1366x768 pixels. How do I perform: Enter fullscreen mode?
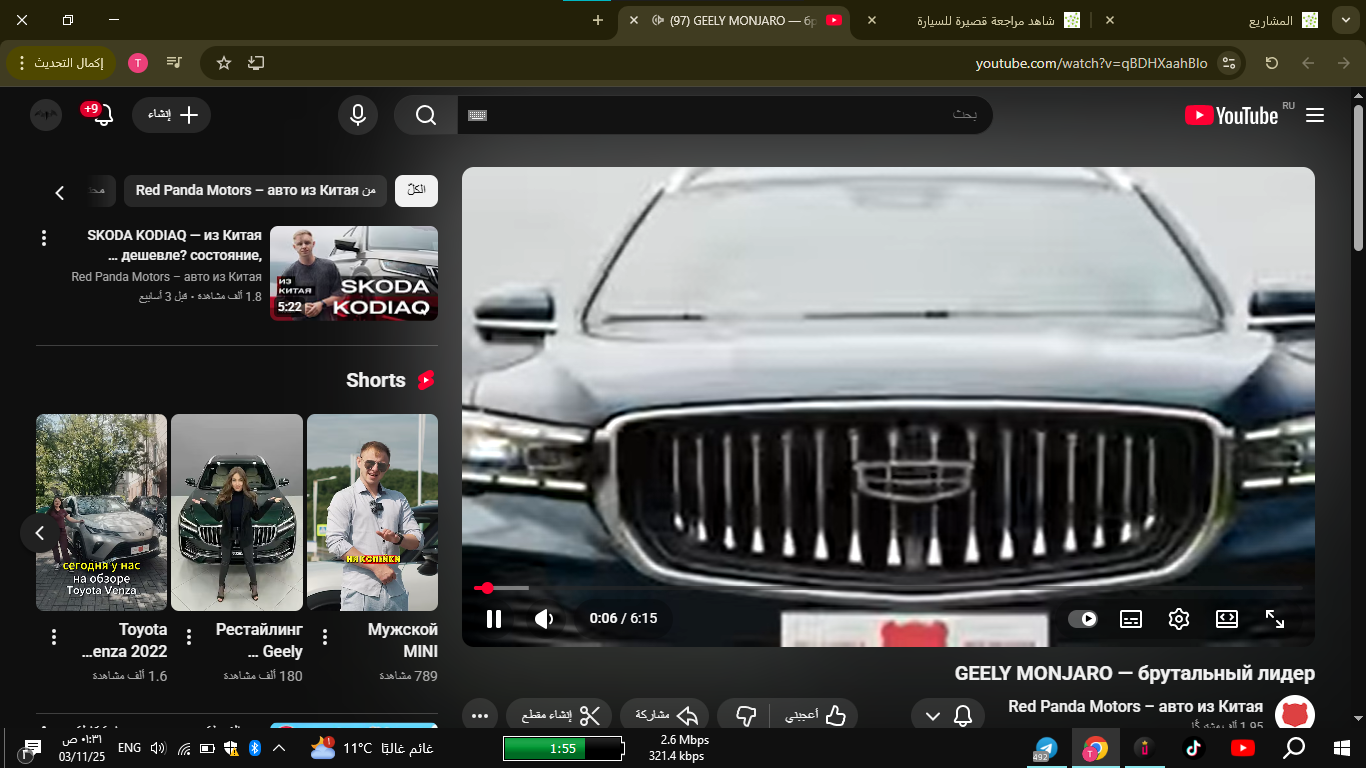click(1274, 619)
